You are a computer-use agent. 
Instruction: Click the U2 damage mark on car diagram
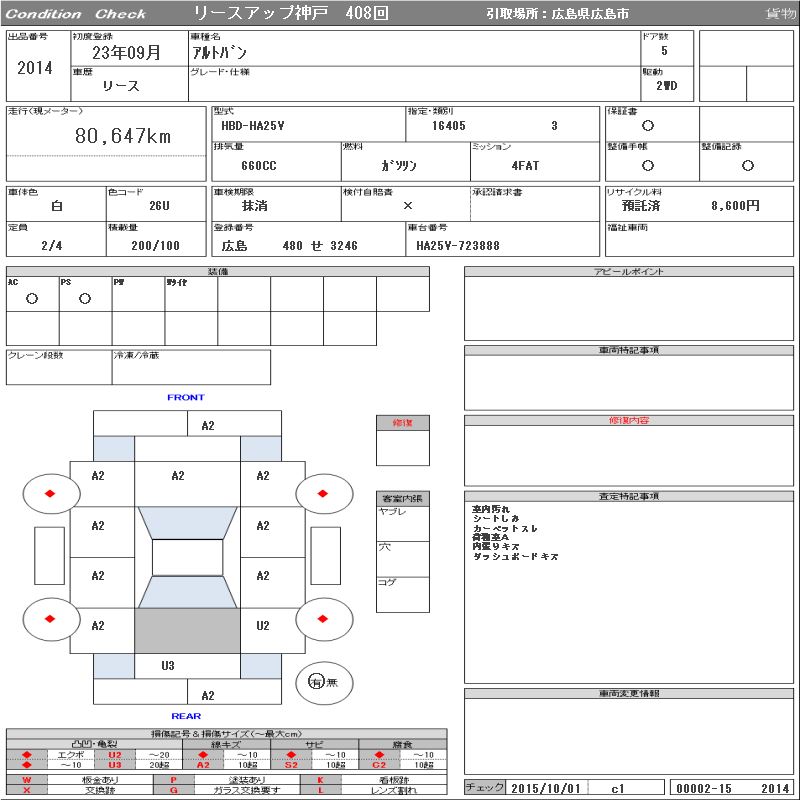[263, 626]
